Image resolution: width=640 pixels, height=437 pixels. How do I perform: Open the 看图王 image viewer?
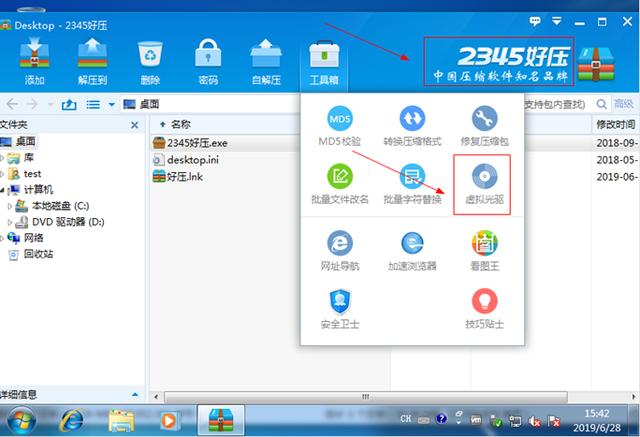(x=483, y=250)
